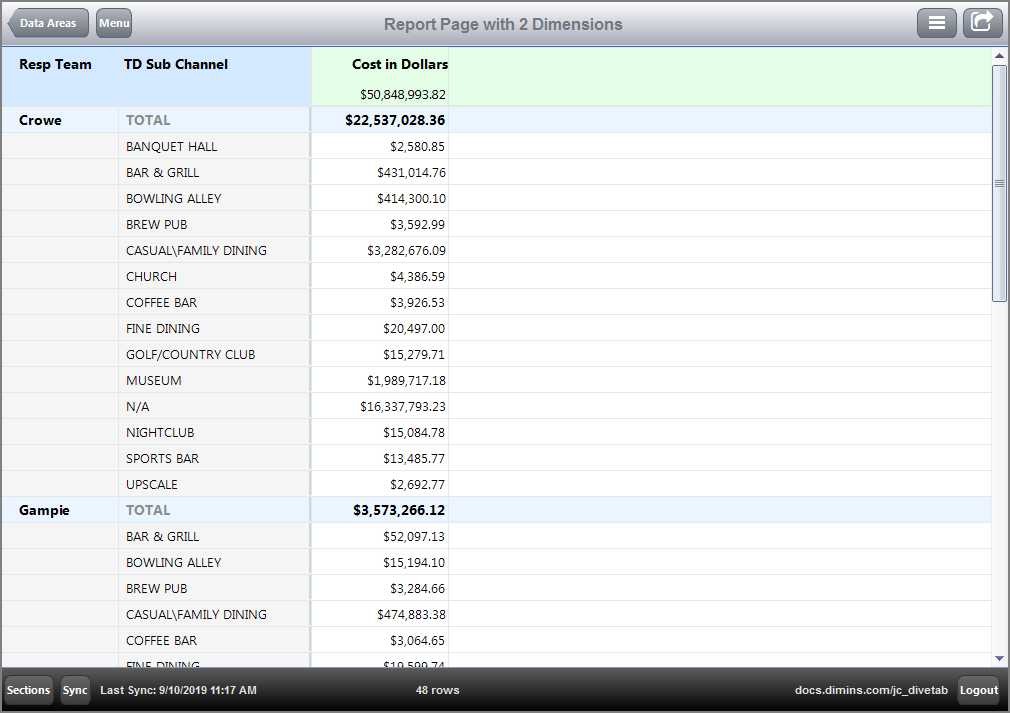Select Crowe BAR & GRILL value $431,014.76
Screen dimensions: 1010x713
point(411,173)
